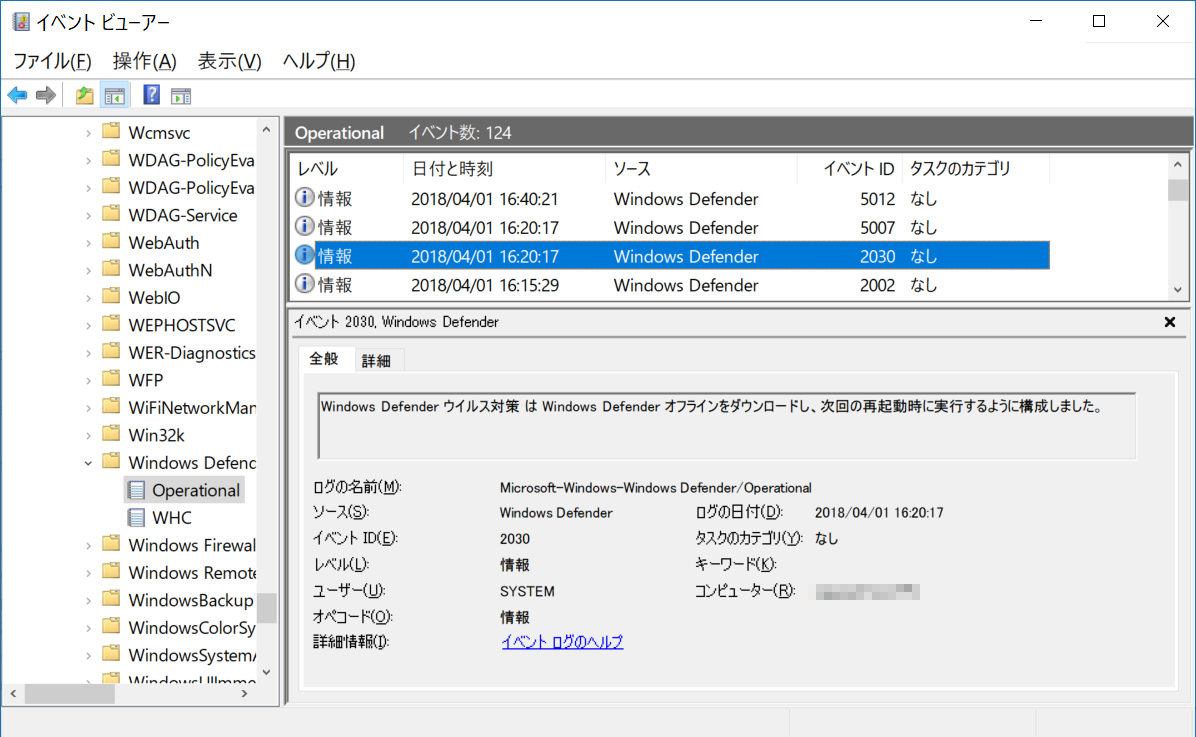Click the event list scroll down arrow
Viewport: 1196px width, 737px height.
point(1178,289)
